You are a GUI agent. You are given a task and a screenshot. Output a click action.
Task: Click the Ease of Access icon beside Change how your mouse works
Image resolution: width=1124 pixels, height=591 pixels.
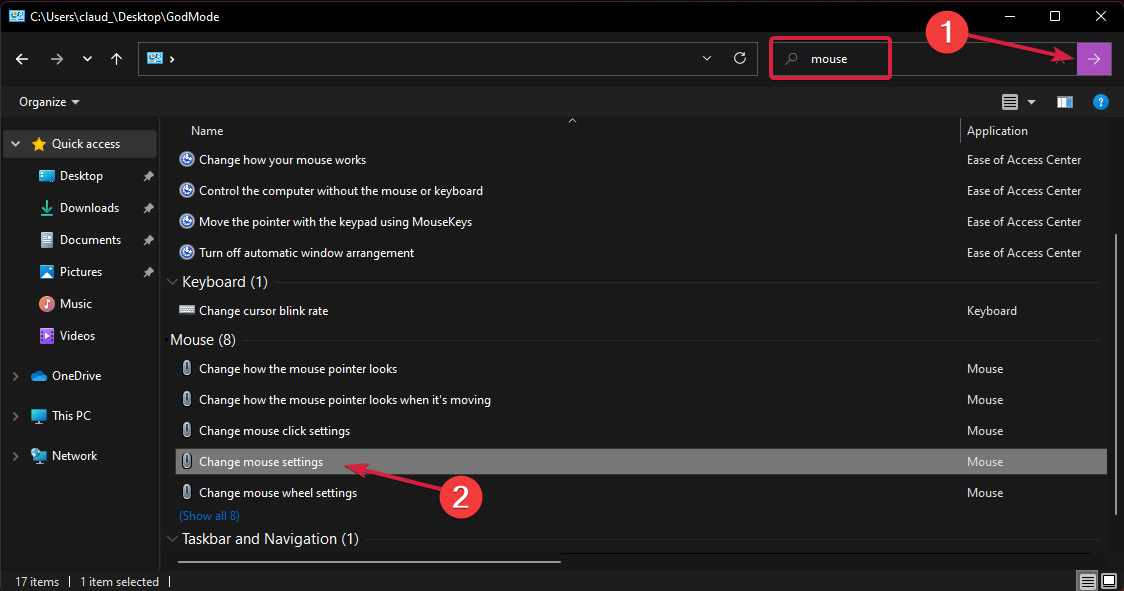pyautogui.click(x=187, y=159)
